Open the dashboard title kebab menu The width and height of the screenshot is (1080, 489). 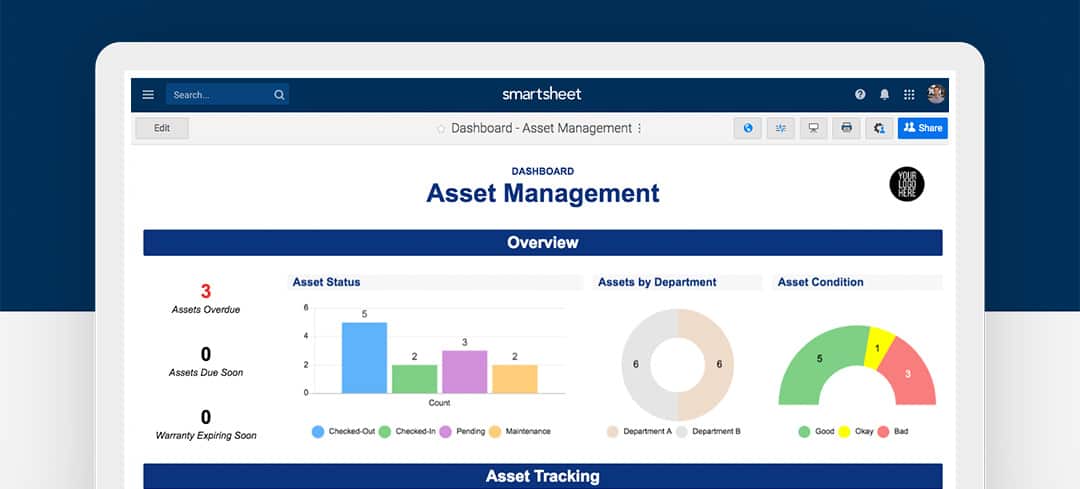tap(640, 129)
